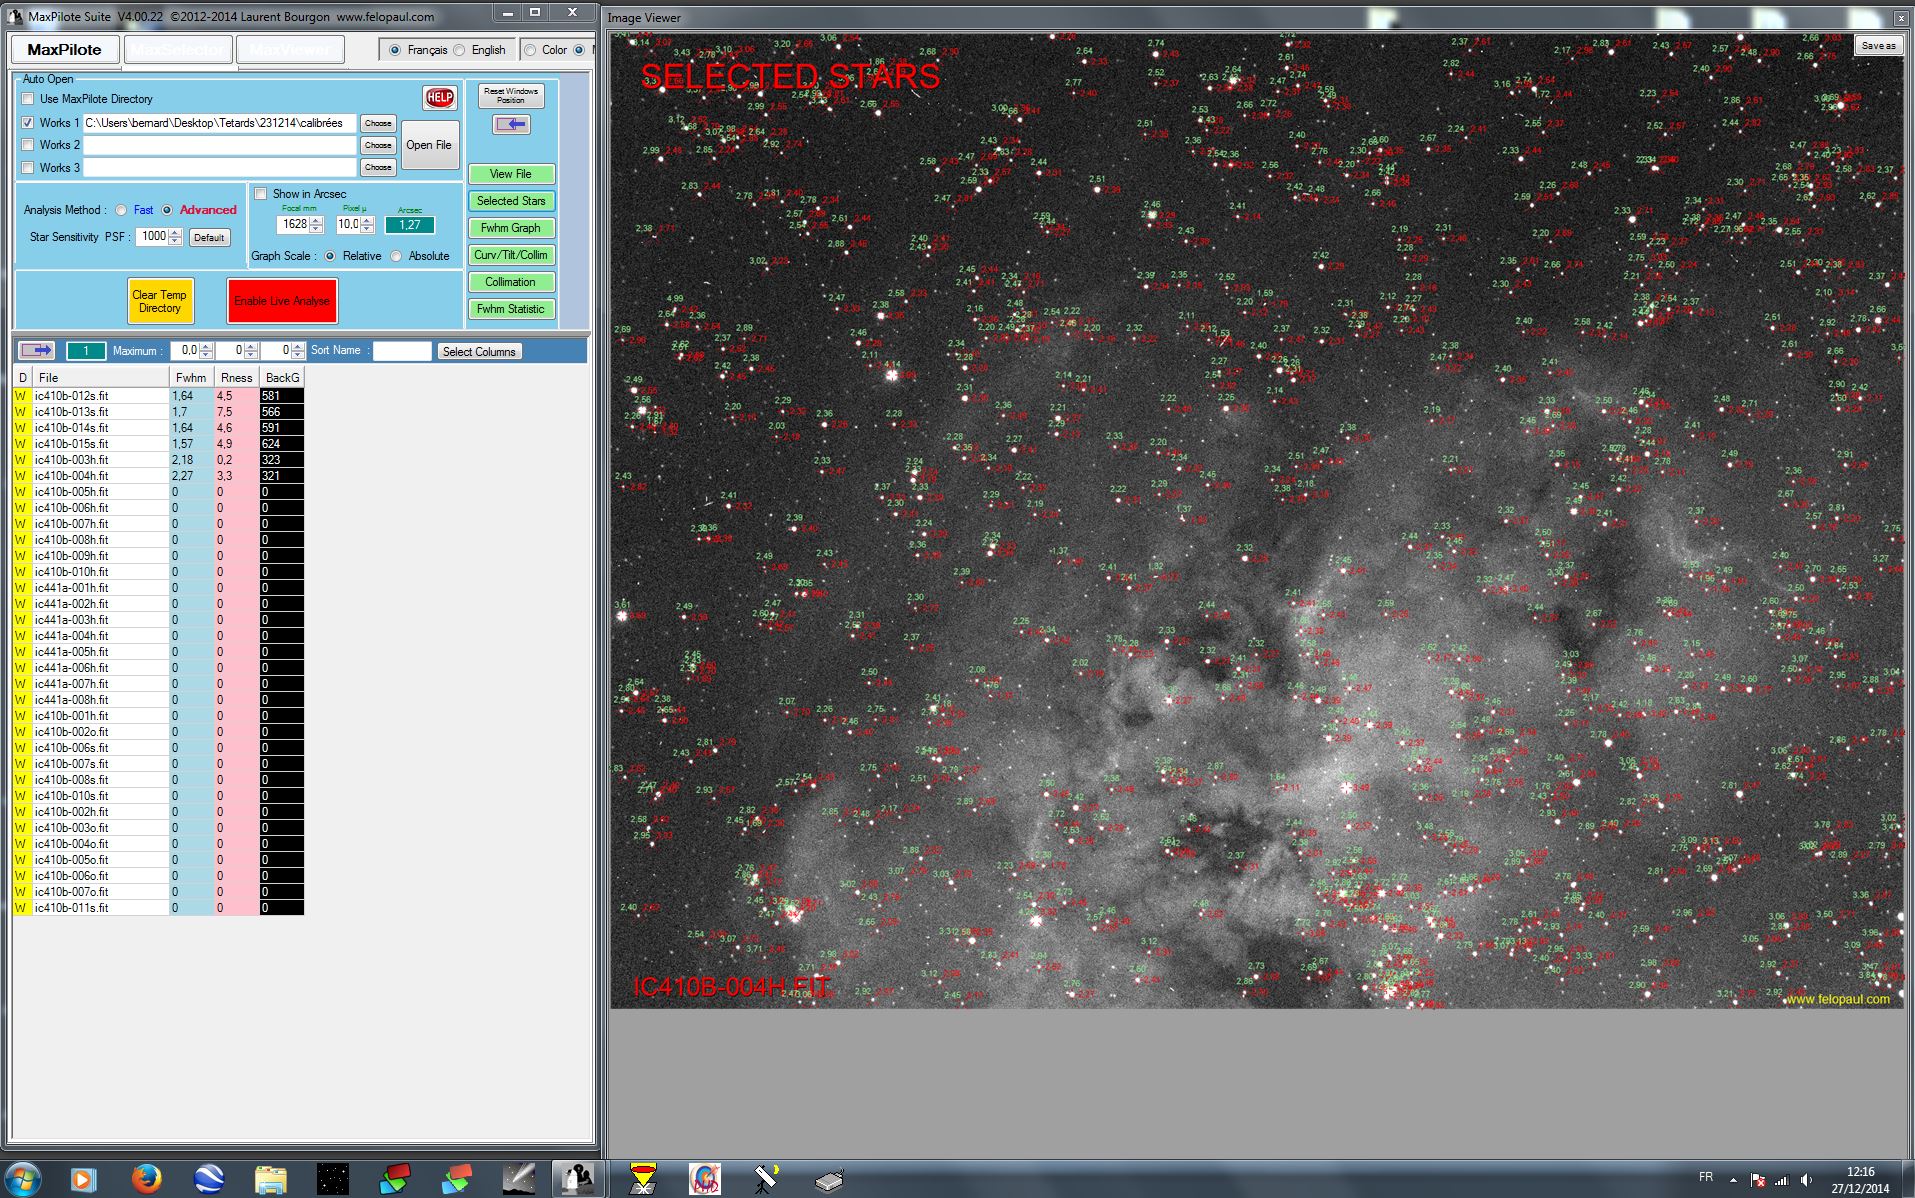Check the Works 3 checkbox
Image resolution: width=1915 pixels, height=1198 pixels.
pos(28,167)
